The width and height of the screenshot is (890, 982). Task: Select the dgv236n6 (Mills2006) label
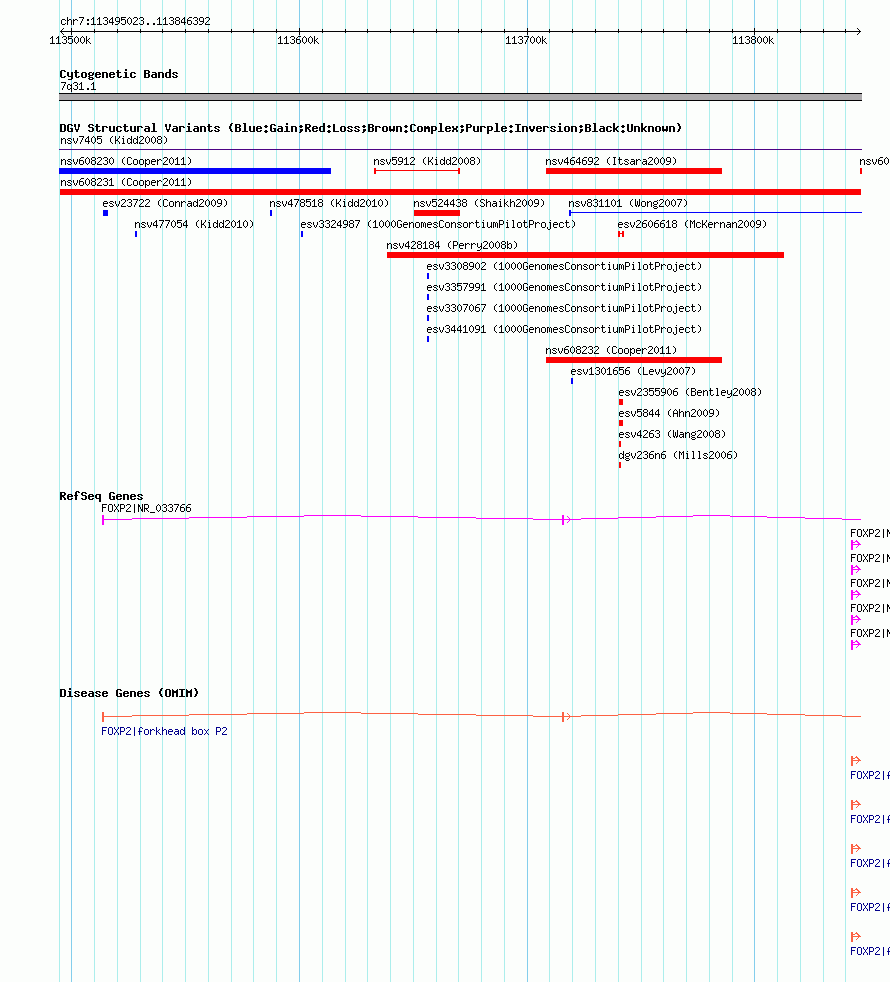pos(678,455)
